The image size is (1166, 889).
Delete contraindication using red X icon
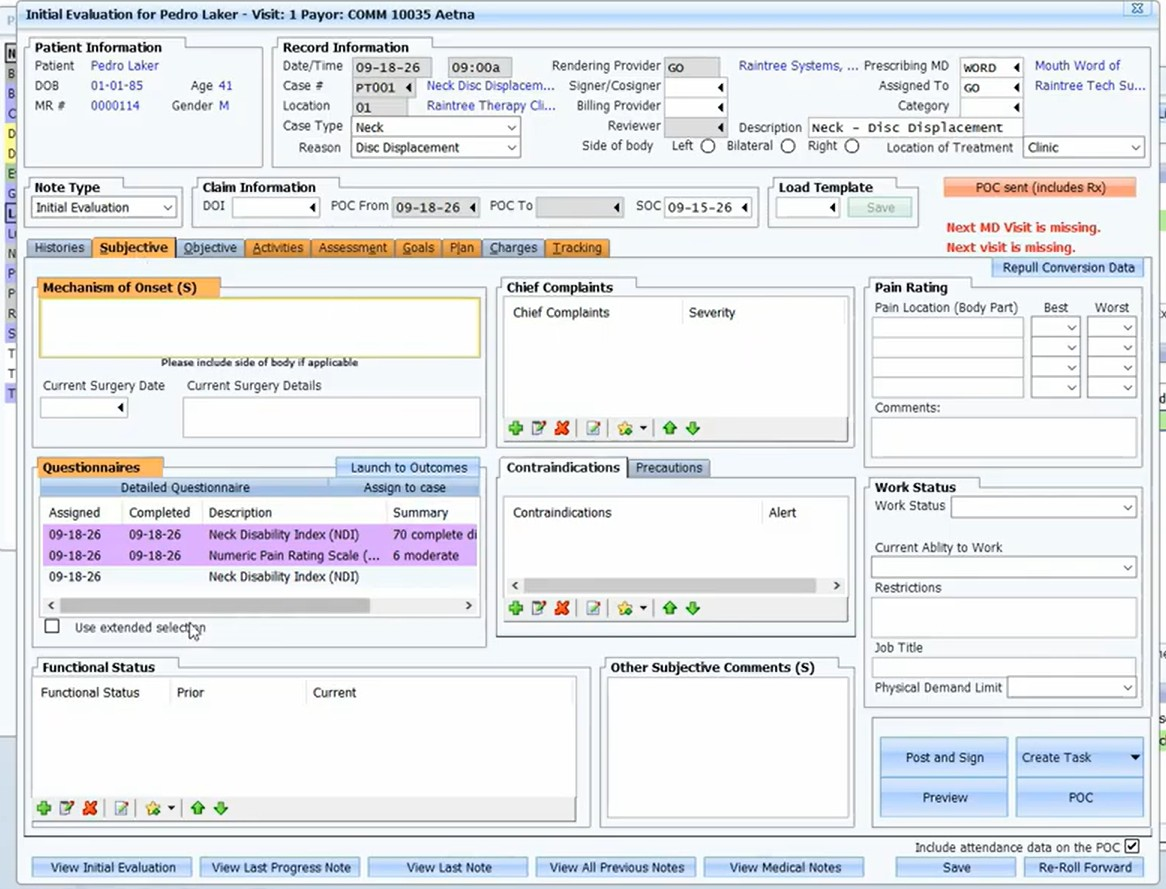pos(562,609)
